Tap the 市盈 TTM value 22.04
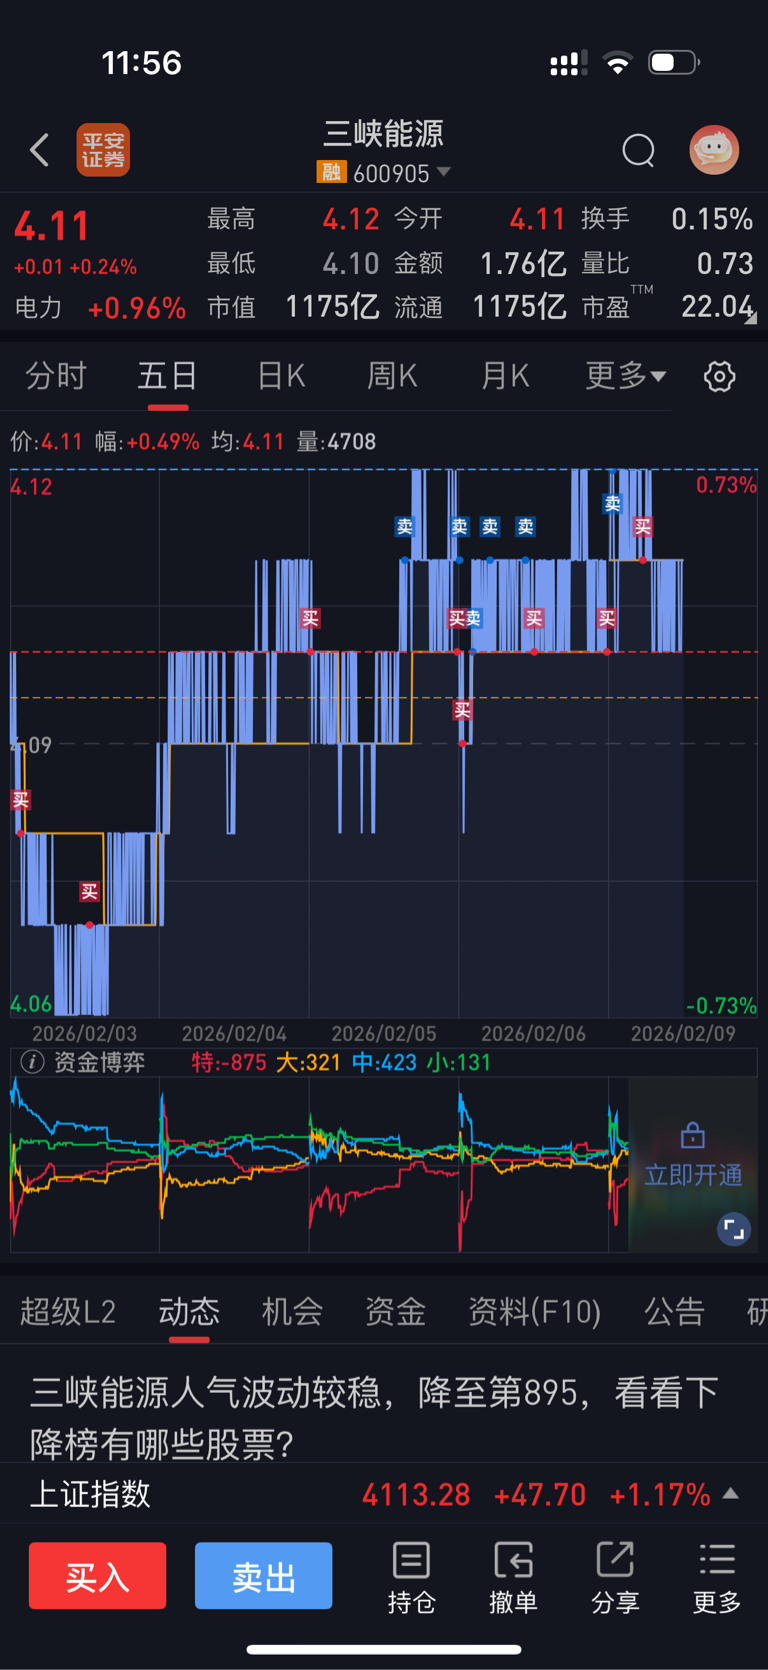The image size is (768, 1670). tap(716, 306)
